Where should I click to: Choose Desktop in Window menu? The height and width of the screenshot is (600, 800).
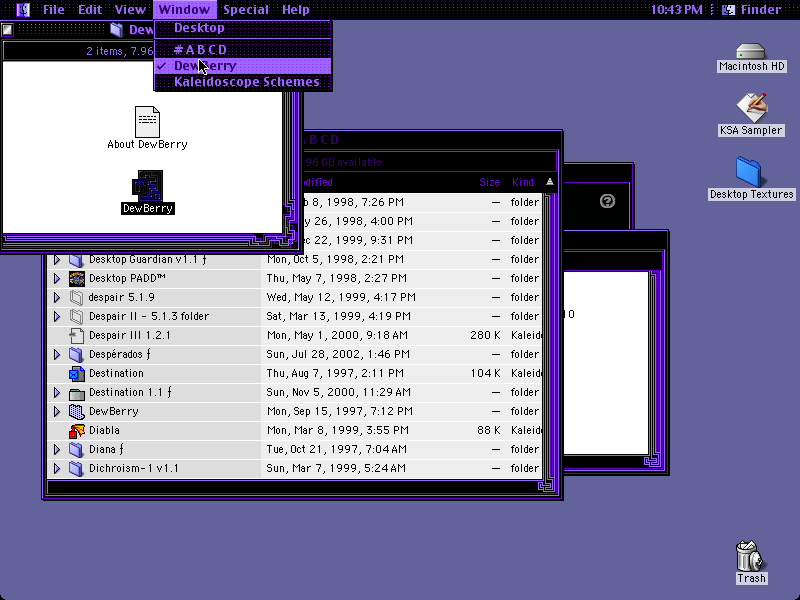243,28
